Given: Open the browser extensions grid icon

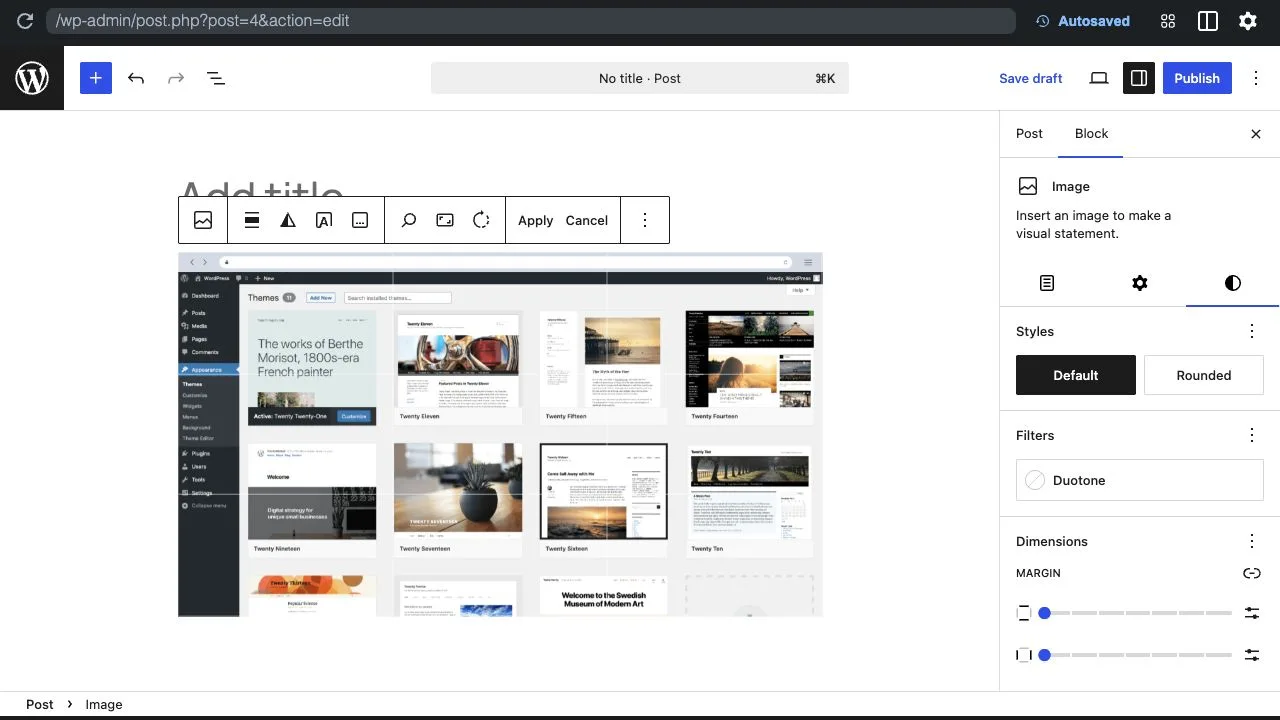Looking at the screenshot, I should point(1168,20).
